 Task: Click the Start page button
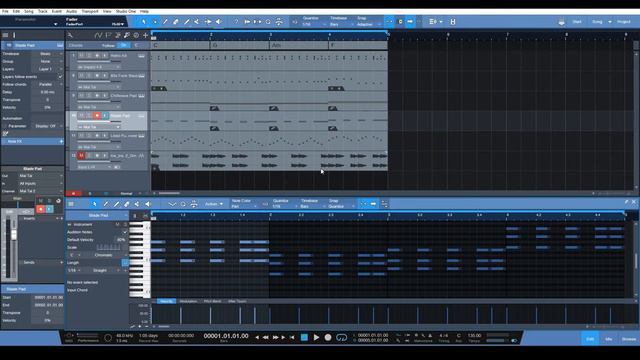pos(577,22)
